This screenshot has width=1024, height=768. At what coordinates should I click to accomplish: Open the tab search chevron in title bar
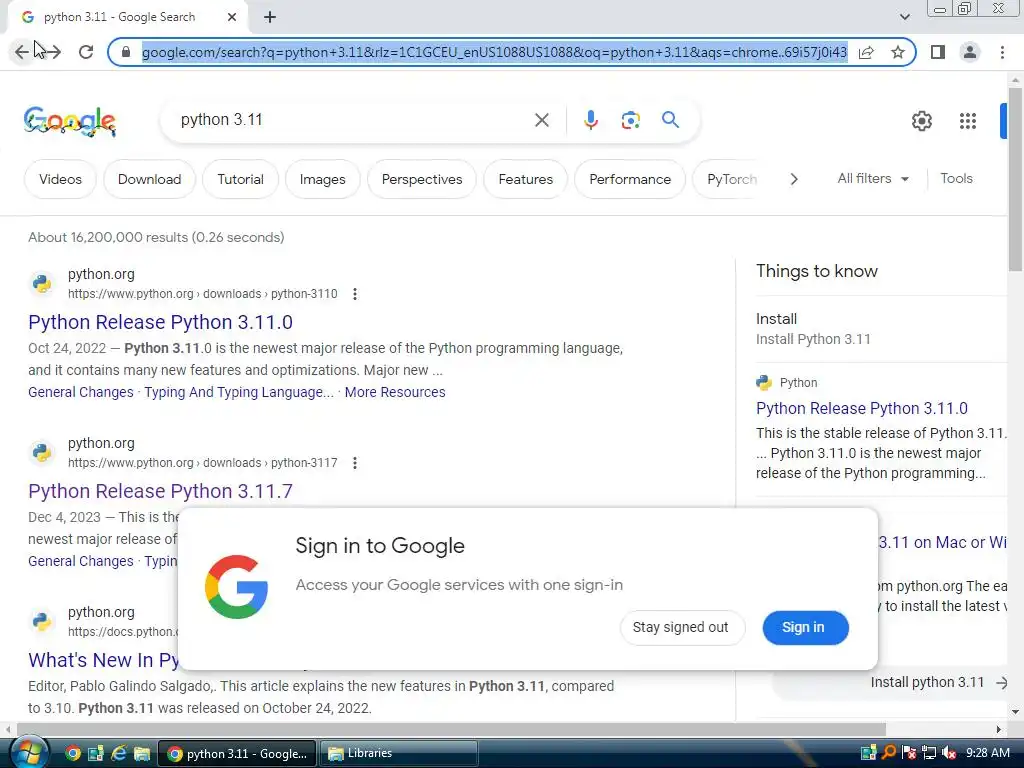(x=904, y=17)
